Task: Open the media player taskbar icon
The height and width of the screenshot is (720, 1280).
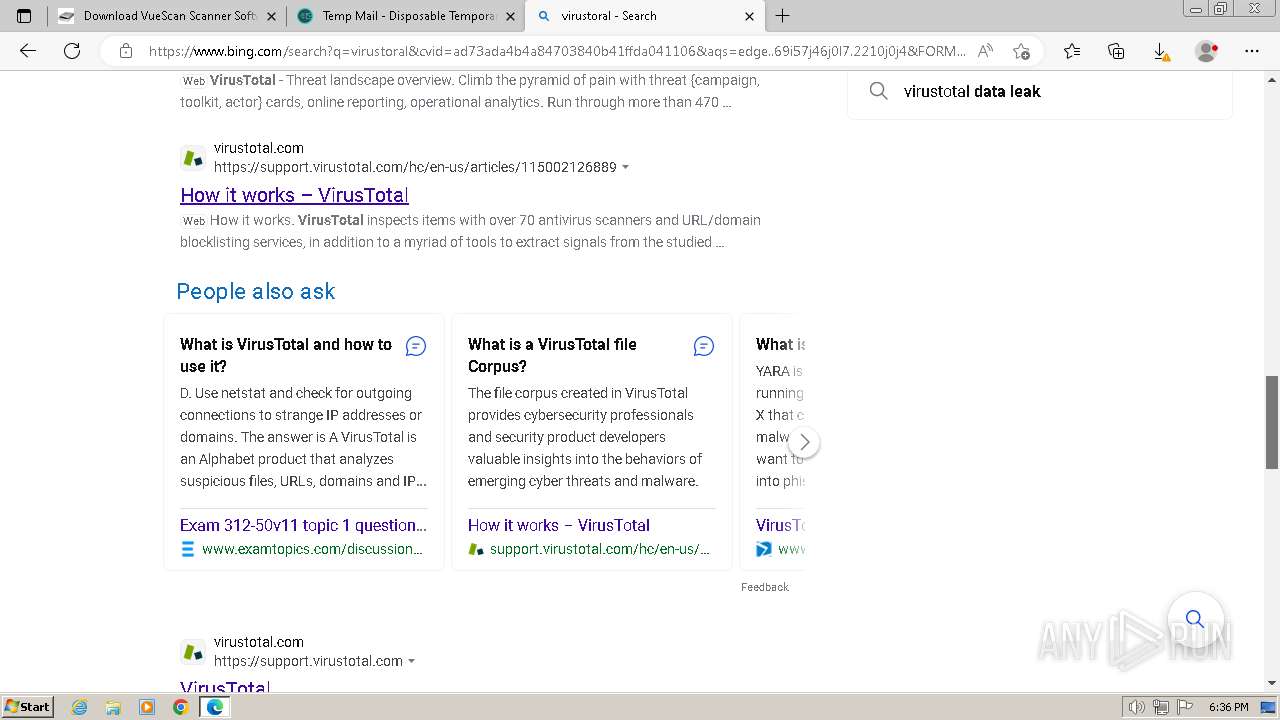Action: click(x=147, y=707)
